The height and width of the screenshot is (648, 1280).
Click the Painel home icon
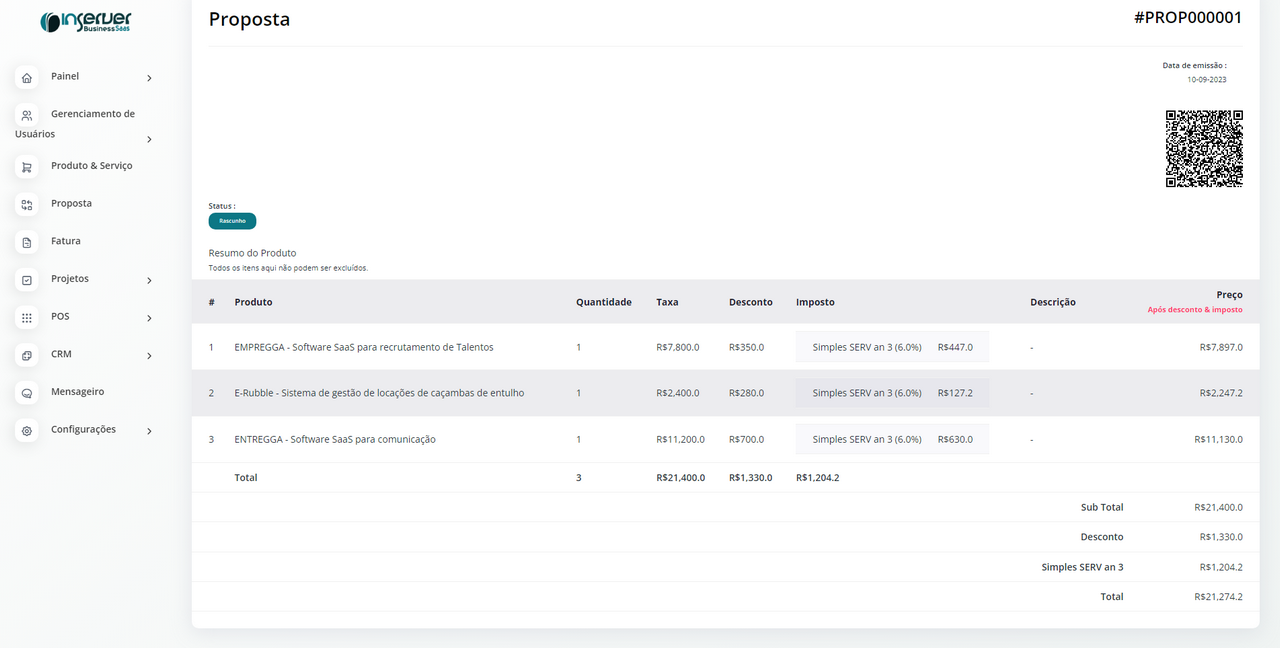coord(27,78)
